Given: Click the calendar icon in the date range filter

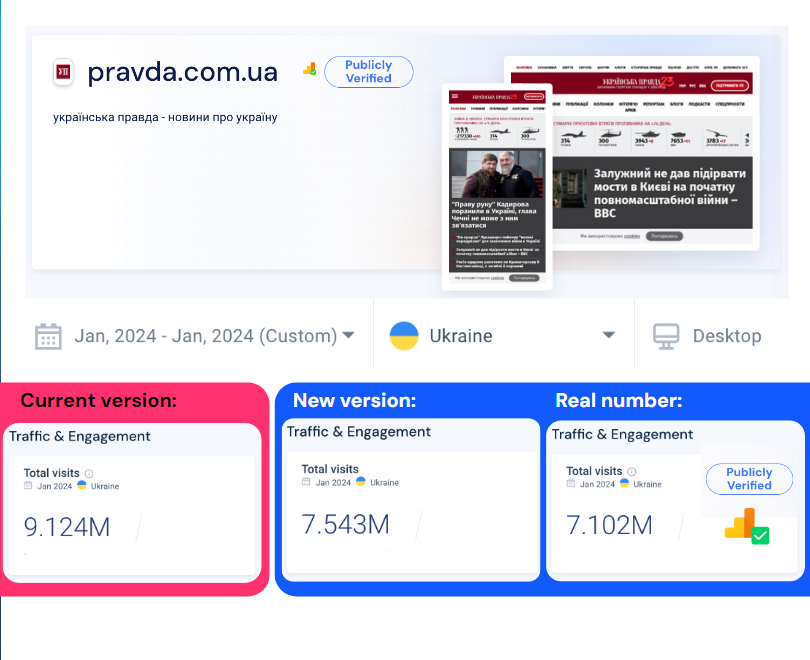Looking at the screenshot, I should coord(47,335).
